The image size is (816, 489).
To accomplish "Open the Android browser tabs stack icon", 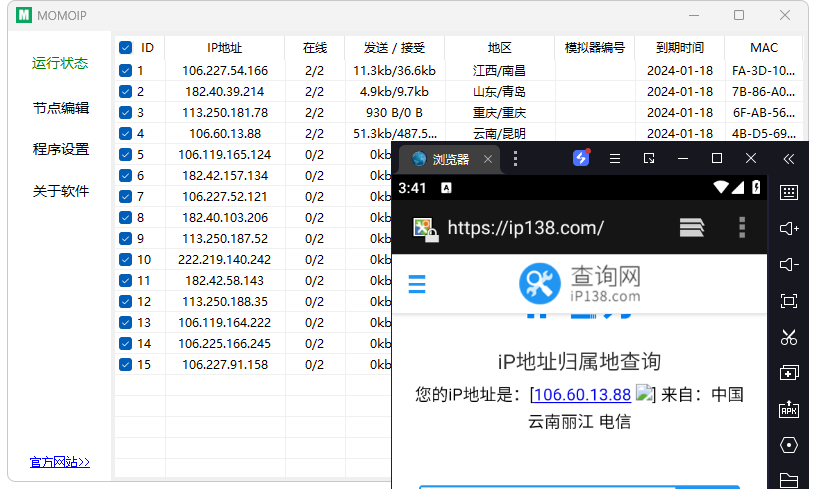I will click(x=692, y=227).
